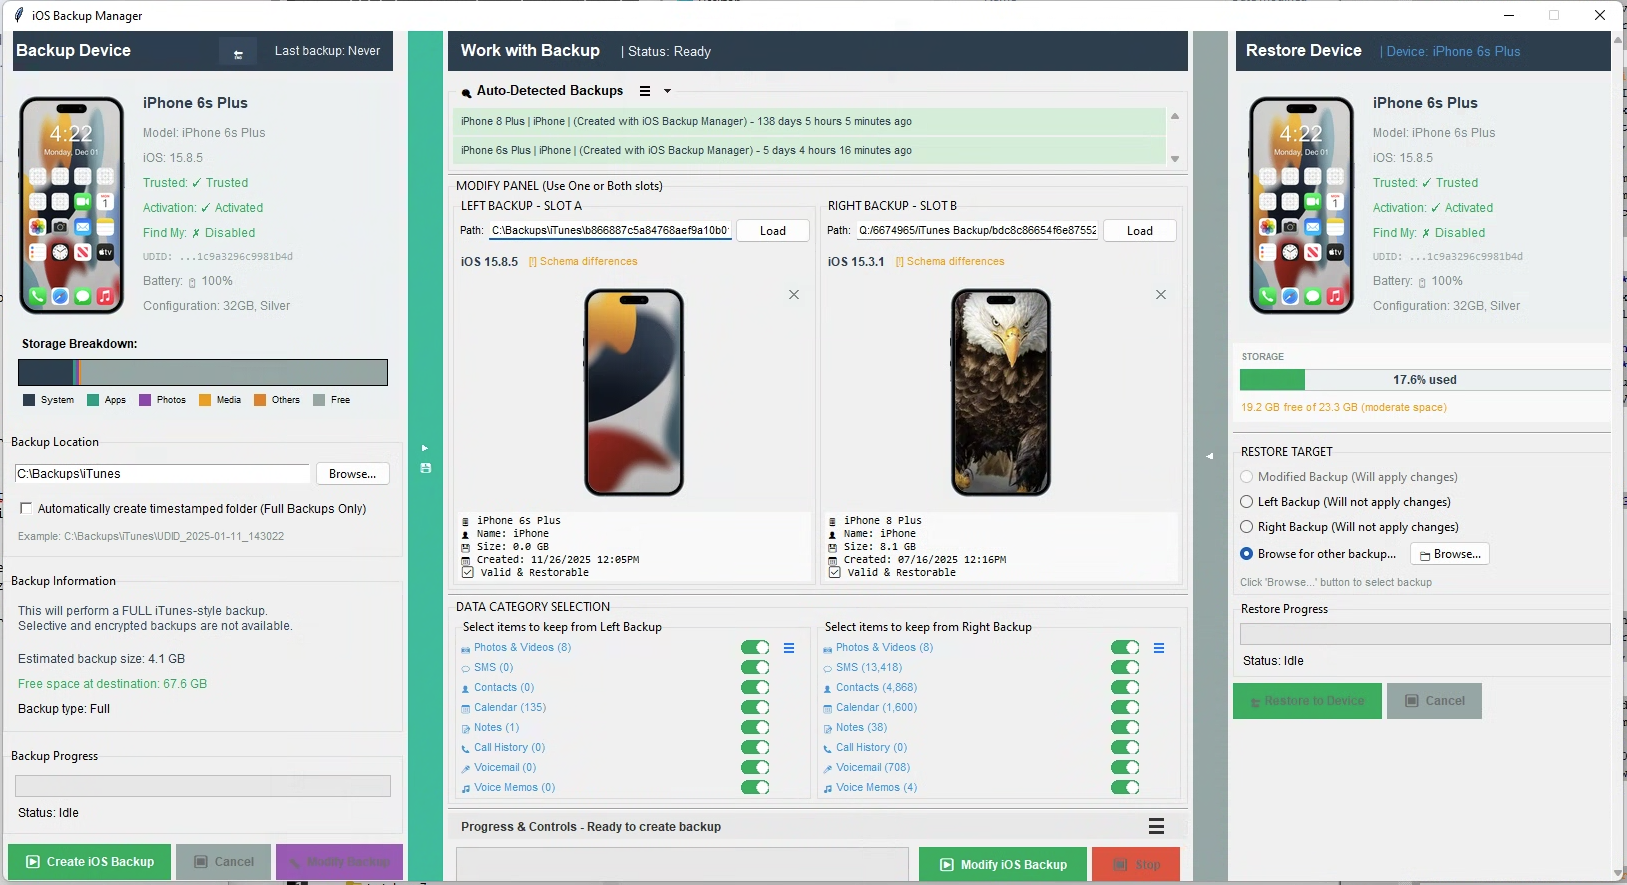Toggle Voicemail (708) in Right Backup
1627x885 pixels.
coord(1125,768)
